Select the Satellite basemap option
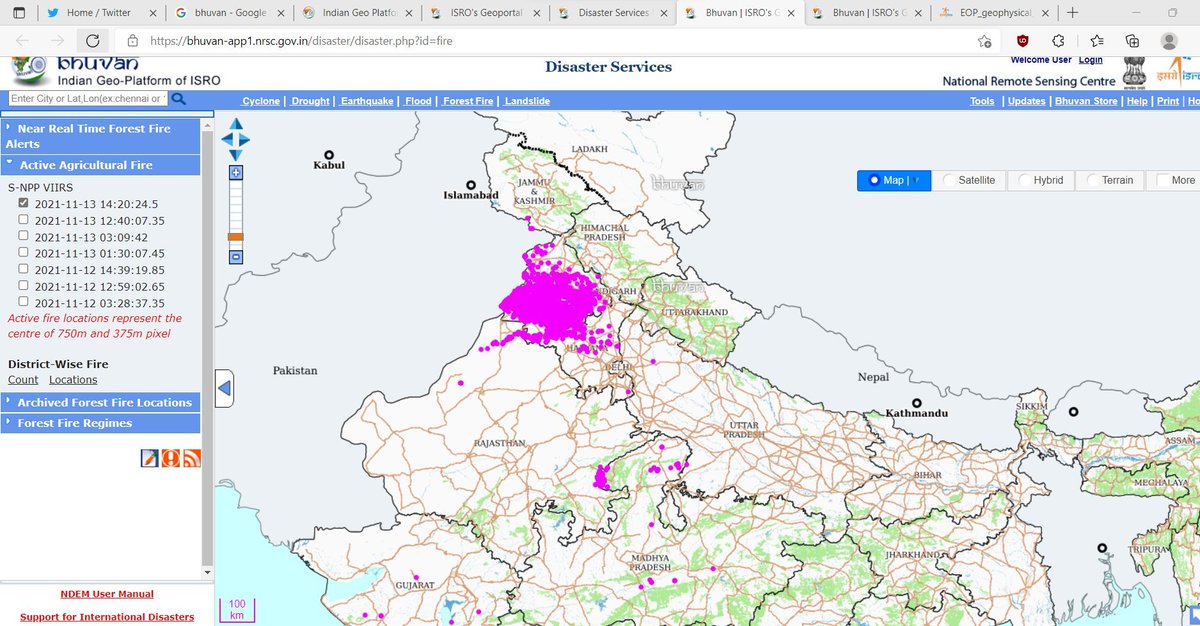The image size is (1200, 626). pyautogui.click(x=968, y=180)
